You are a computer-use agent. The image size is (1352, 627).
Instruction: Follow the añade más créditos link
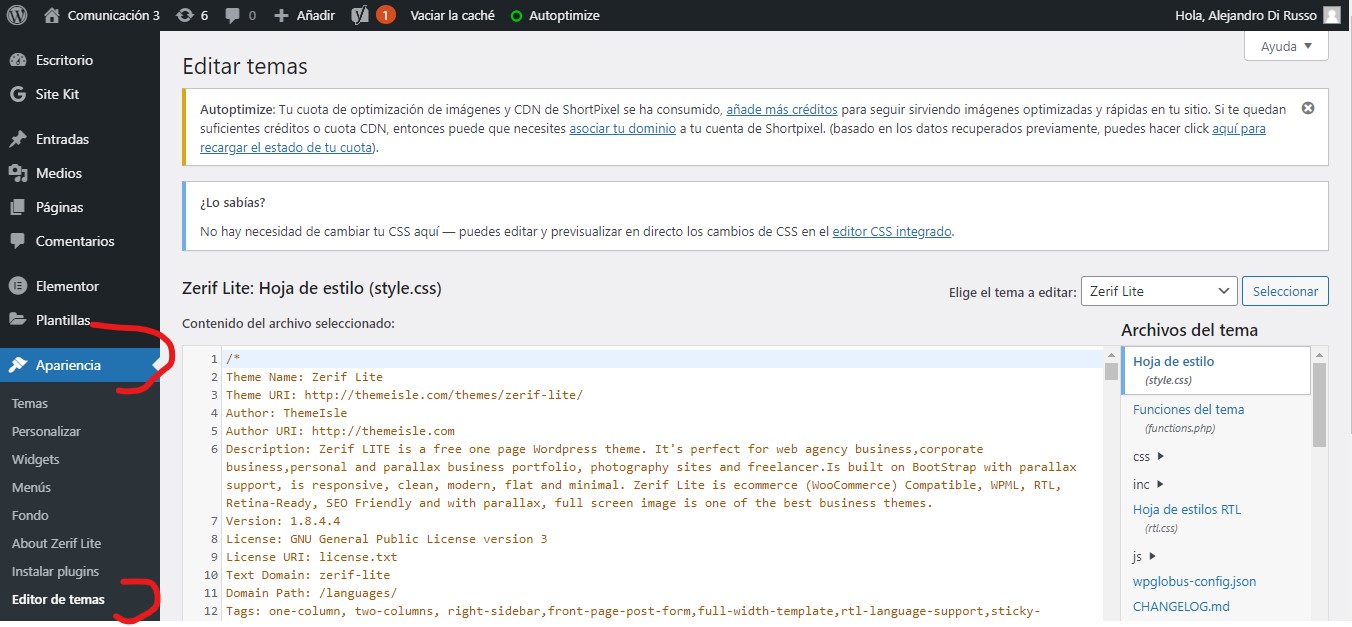point(782,109)
